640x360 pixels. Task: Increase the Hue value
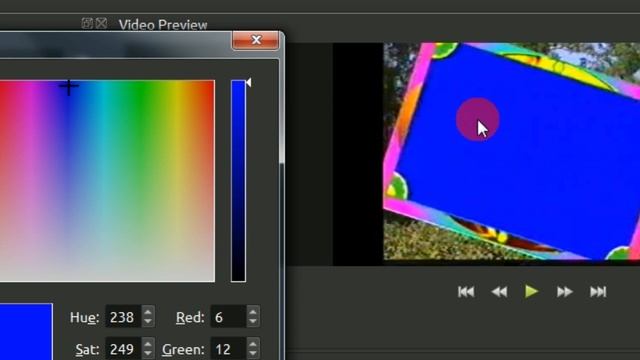point(148,312)
